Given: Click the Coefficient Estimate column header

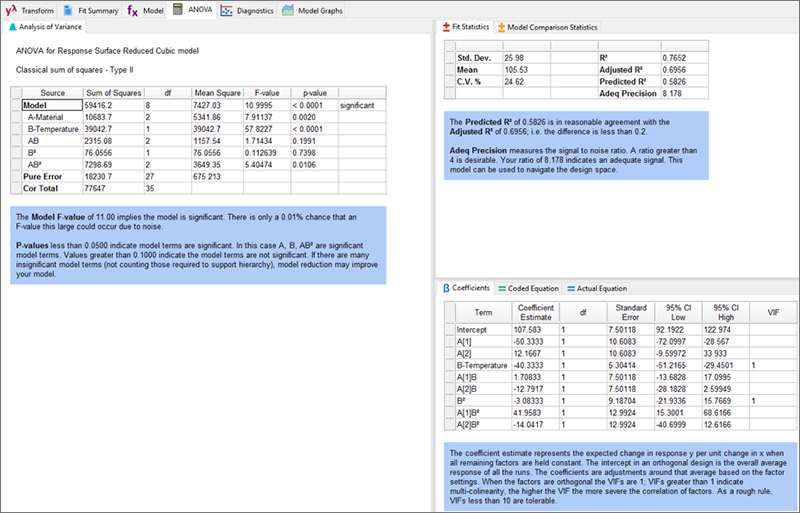Looking at the screenshot, I should [x=537, y=312].
